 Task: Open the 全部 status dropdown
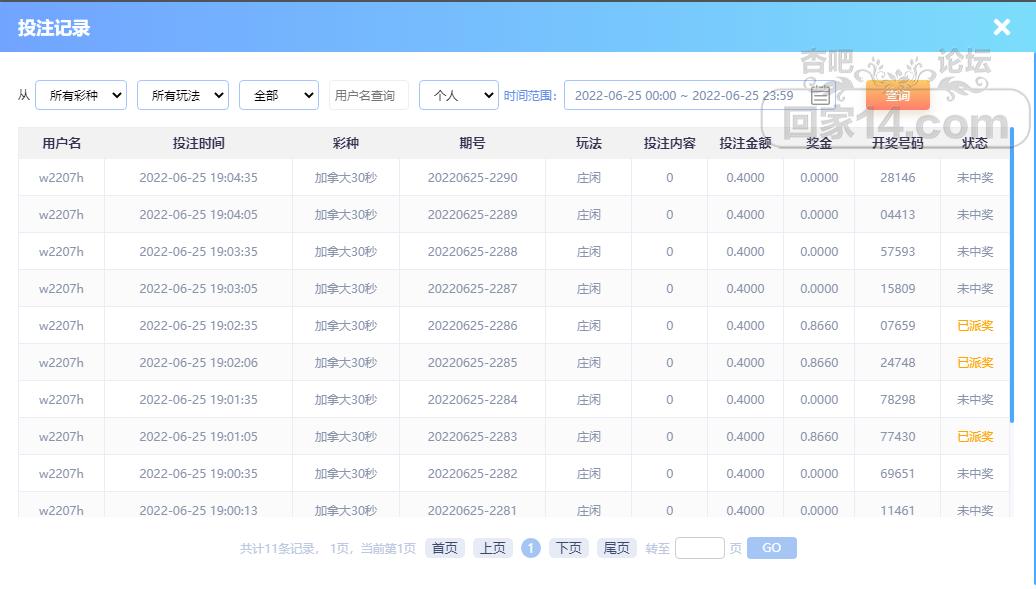point(279,95)
